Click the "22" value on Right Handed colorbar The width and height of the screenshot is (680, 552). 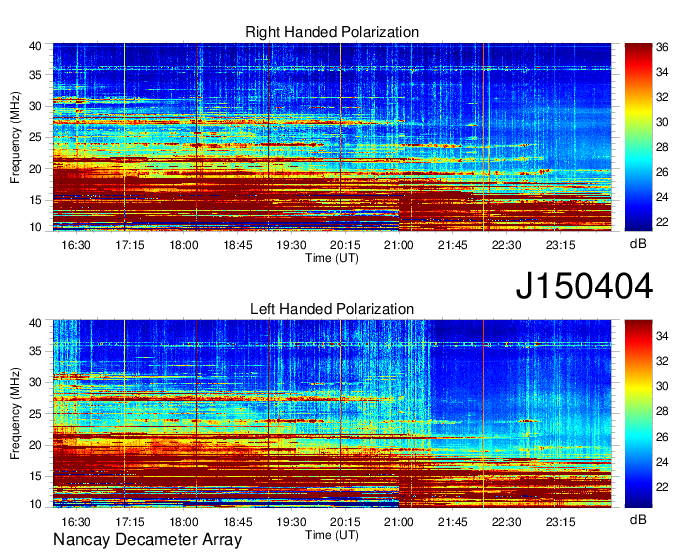click(662, 222)
